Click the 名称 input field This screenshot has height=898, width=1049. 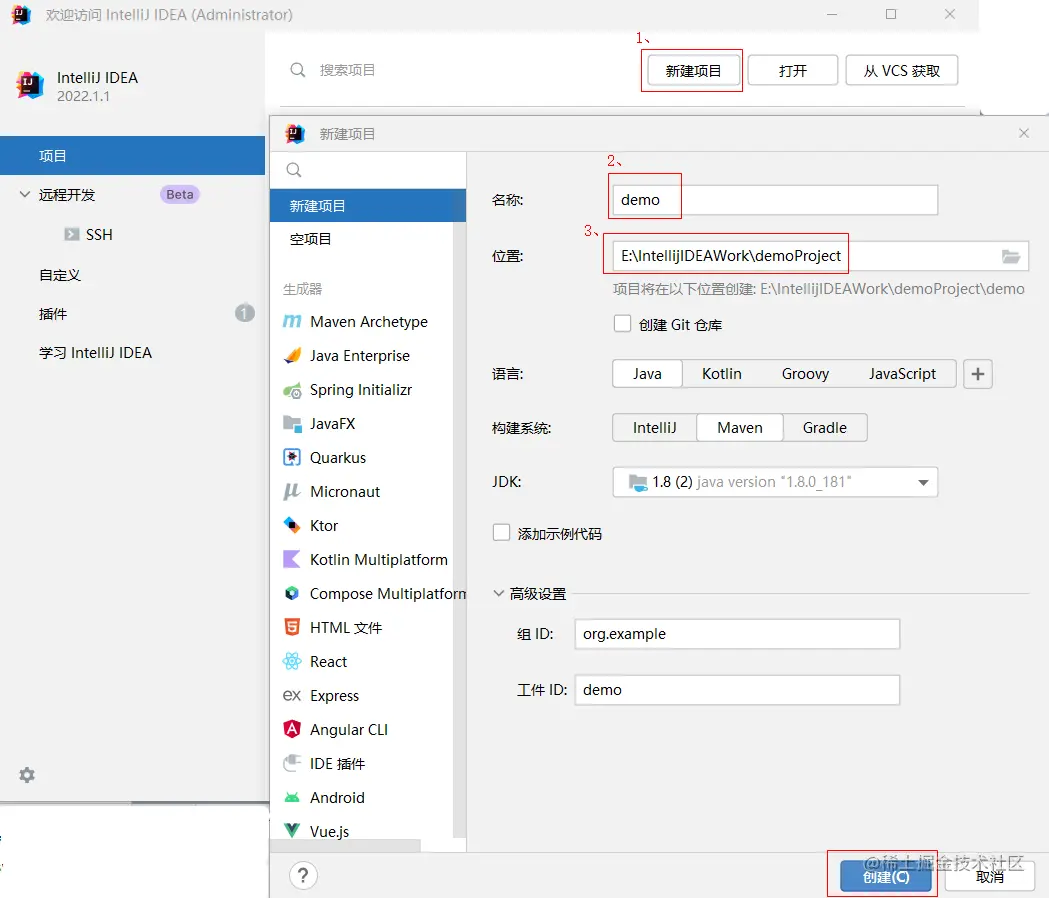click(x=775, y=200)
